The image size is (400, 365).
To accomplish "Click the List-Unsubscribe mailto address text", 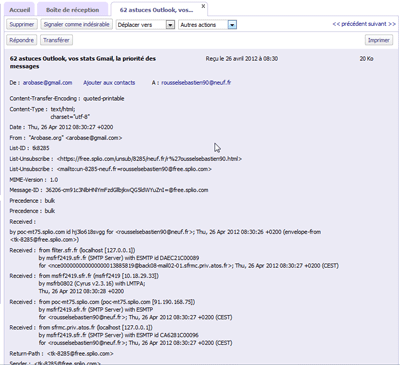I will tap(134, 169).
